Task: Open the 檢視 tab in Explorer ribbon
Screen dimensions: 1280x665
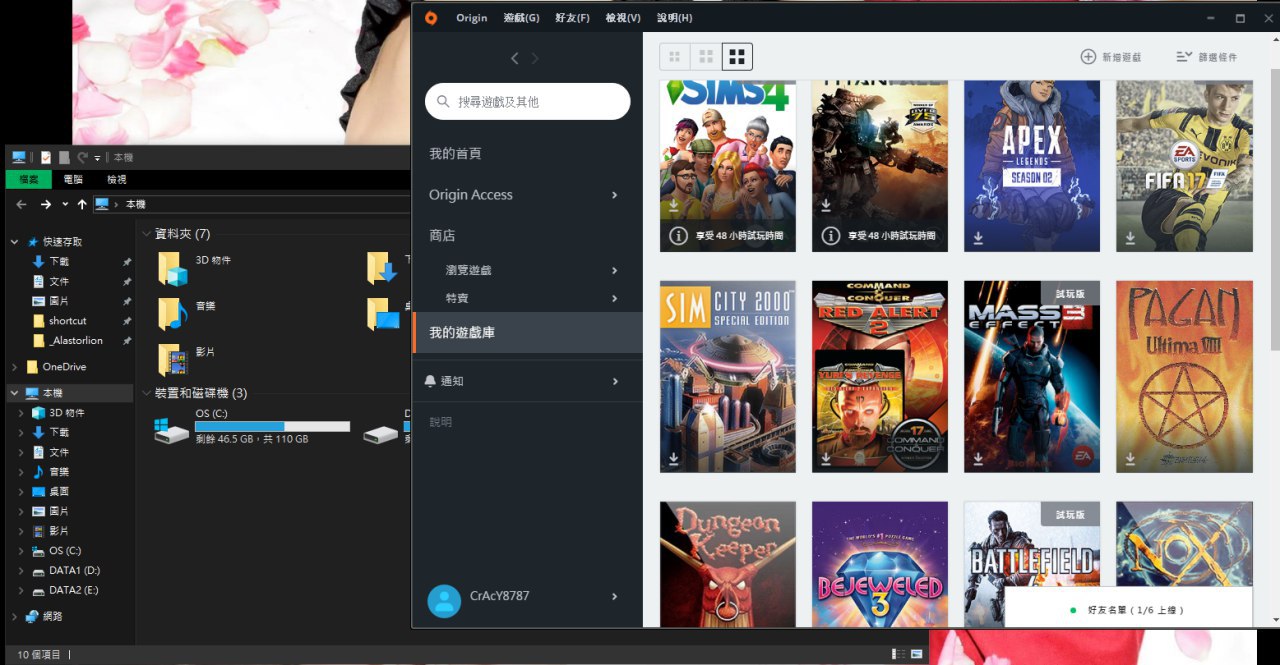Action: click(x=116, y=179)
